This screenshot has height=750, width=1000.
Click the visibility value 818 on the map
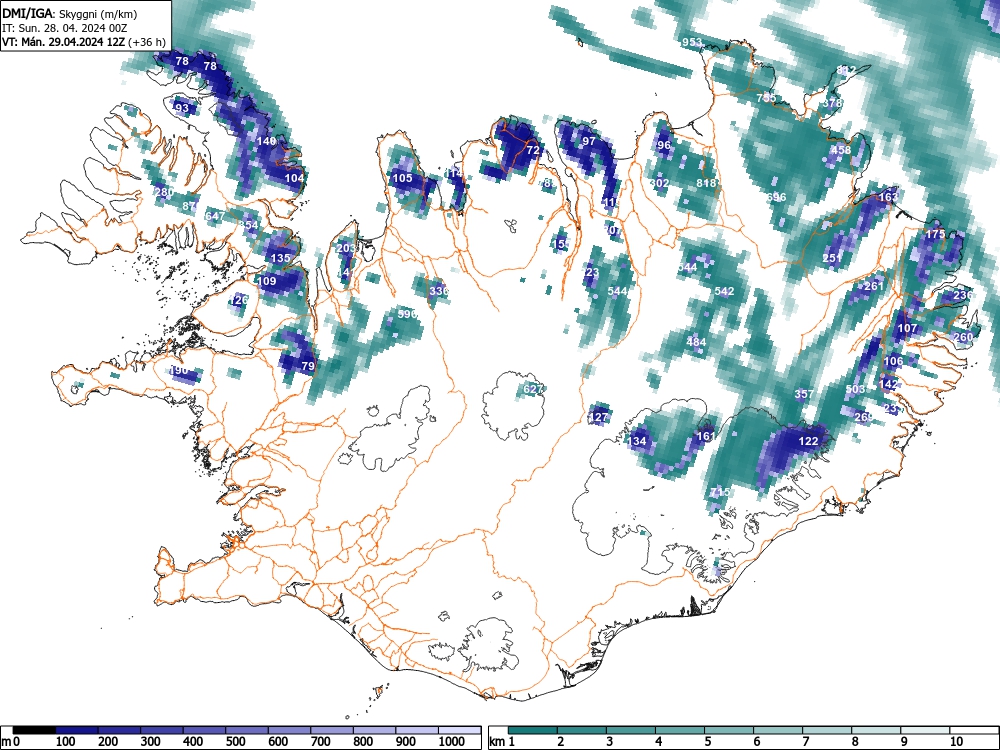click(x=707, y=183)
